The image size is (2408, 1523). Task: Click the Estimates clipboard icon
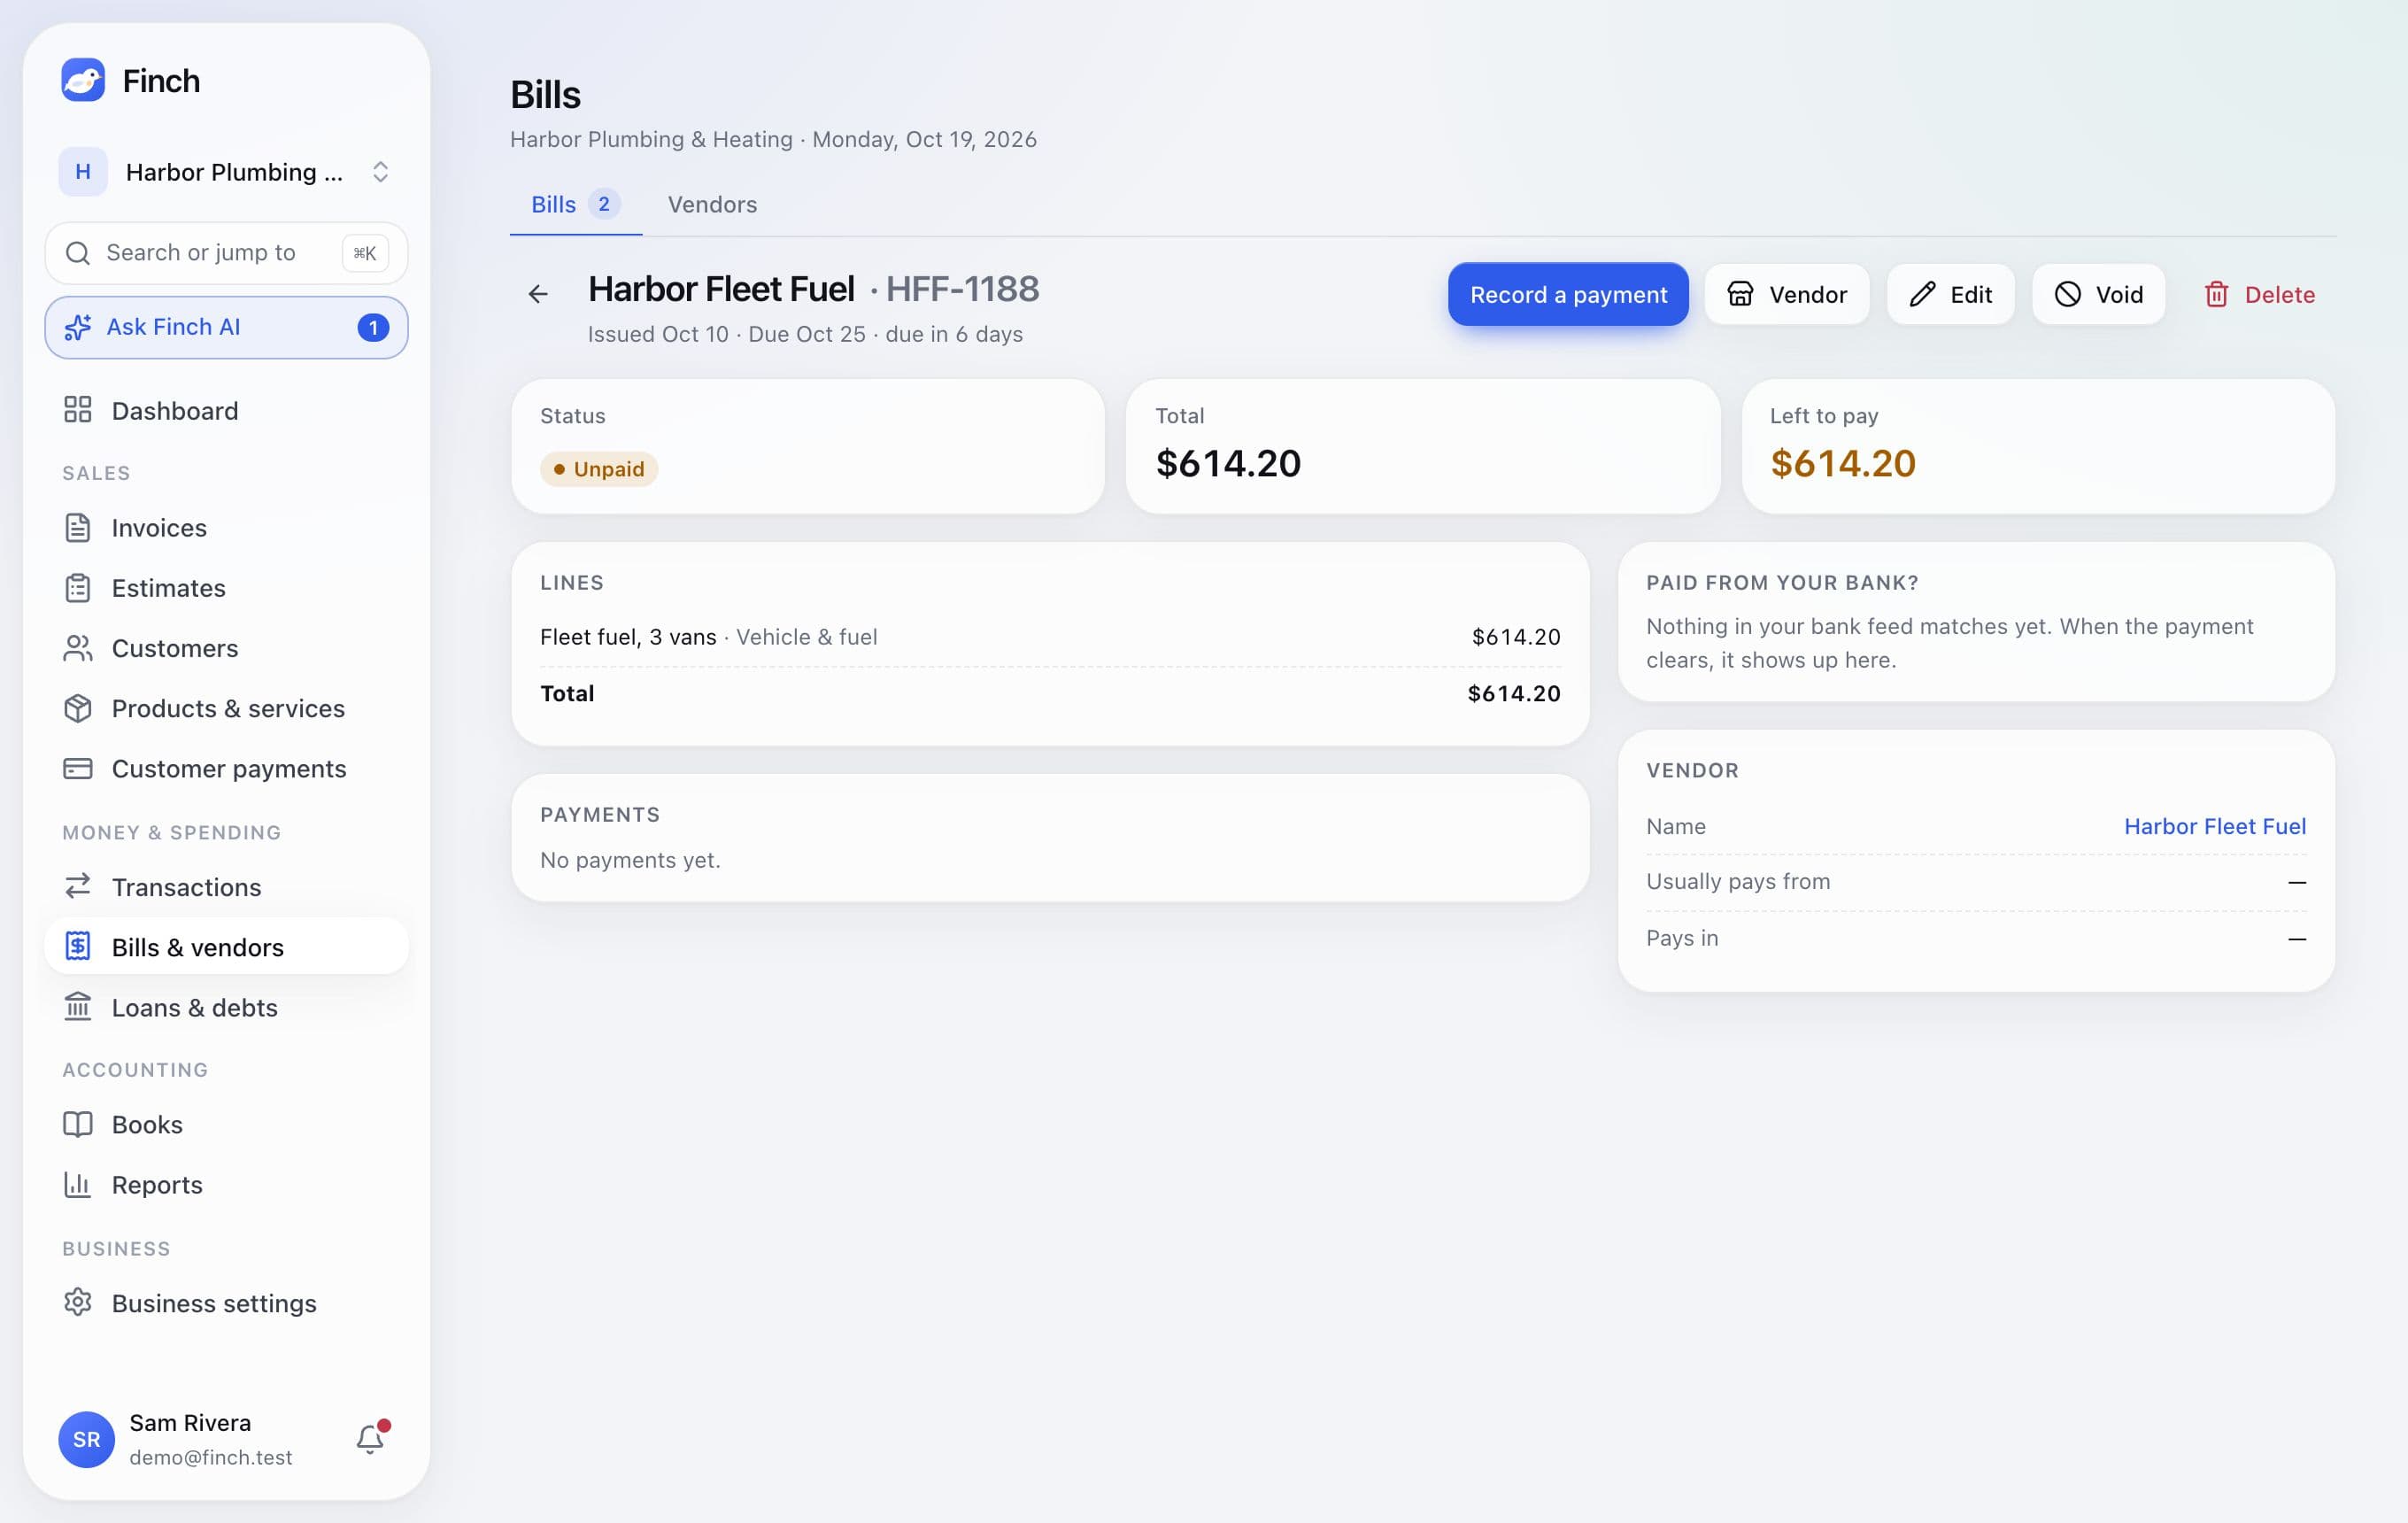(78, 588)
